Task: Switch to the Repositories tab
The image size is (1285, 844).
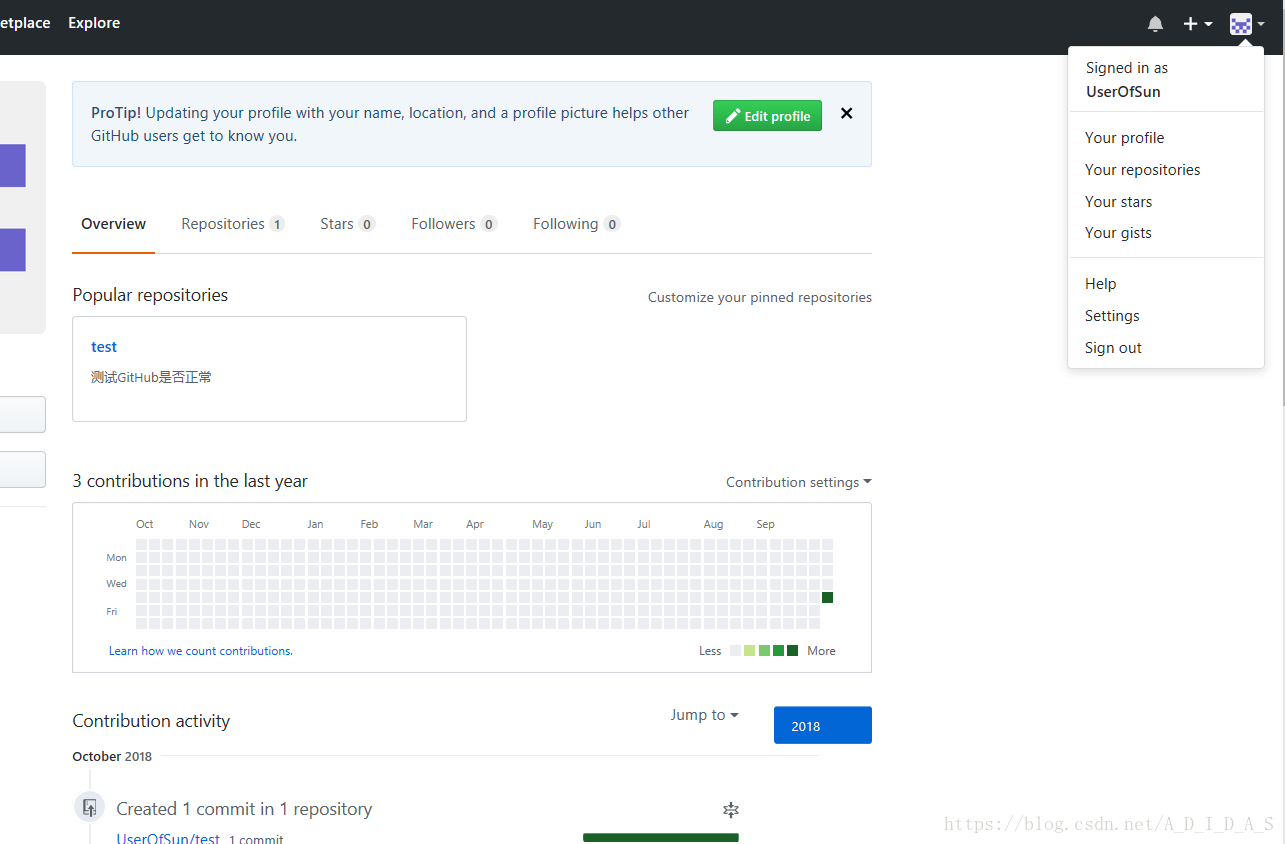Action: tap(232, 224)
